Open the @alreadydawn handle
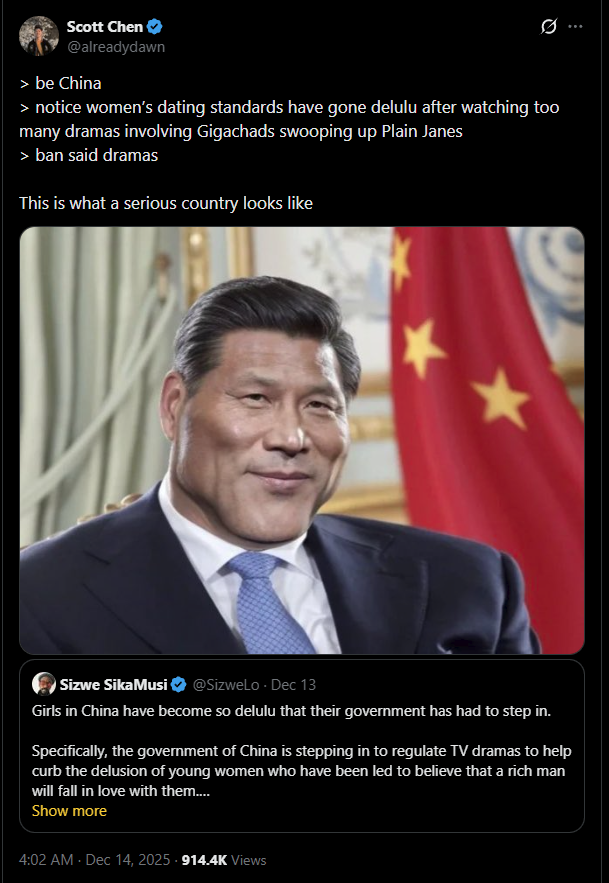609x883 pixels. [x=115, y=47]
